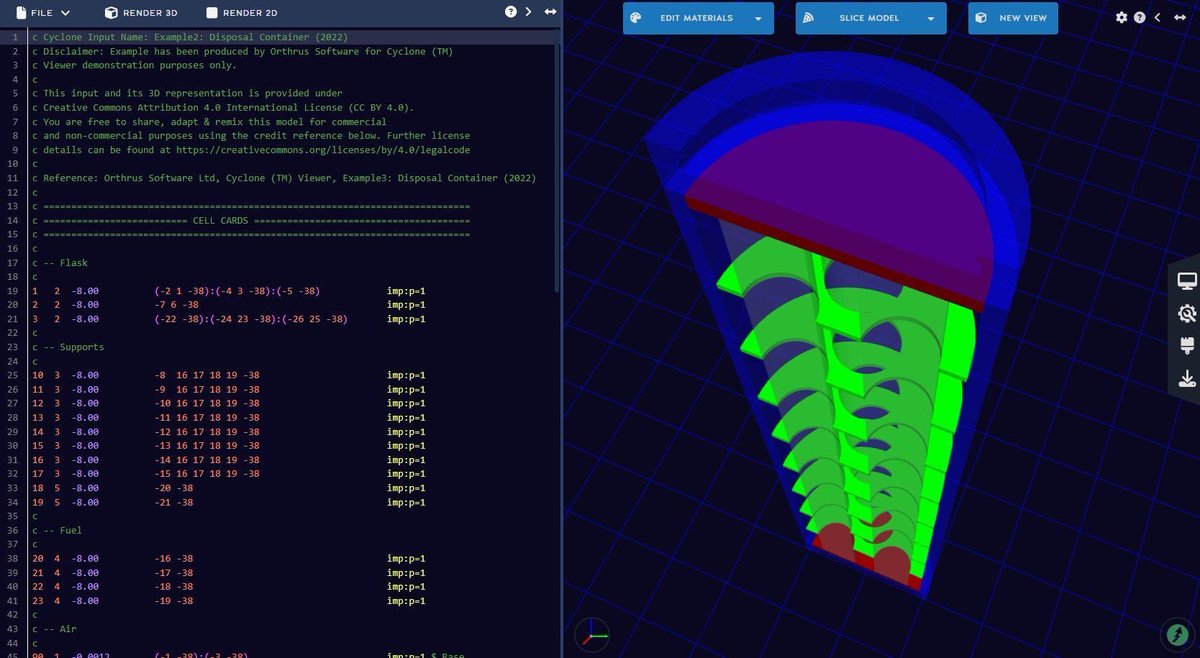
Task: Click '(-2 1 -38):(-4 3 -38):(-5 -38)' expression
Action: pyautogui.click(x=237, y=291)
